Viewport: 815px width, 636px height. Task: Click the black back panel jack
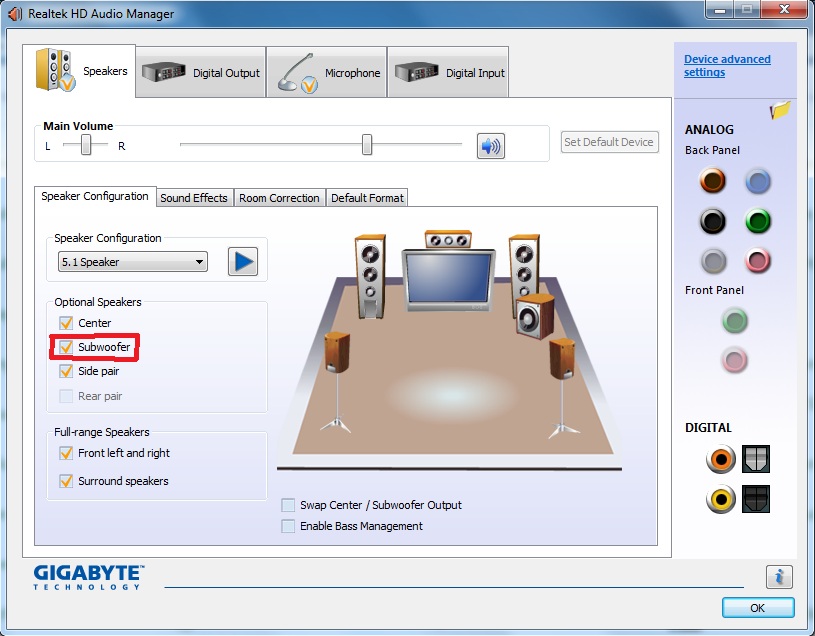click(x=713, y=221)
